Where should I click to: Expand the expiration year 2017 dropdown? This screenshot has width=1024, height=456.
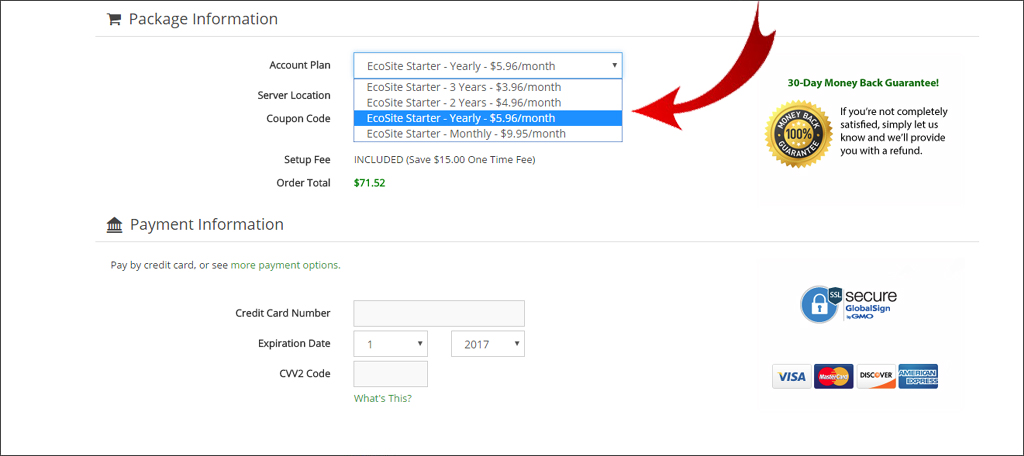(487, 344)
